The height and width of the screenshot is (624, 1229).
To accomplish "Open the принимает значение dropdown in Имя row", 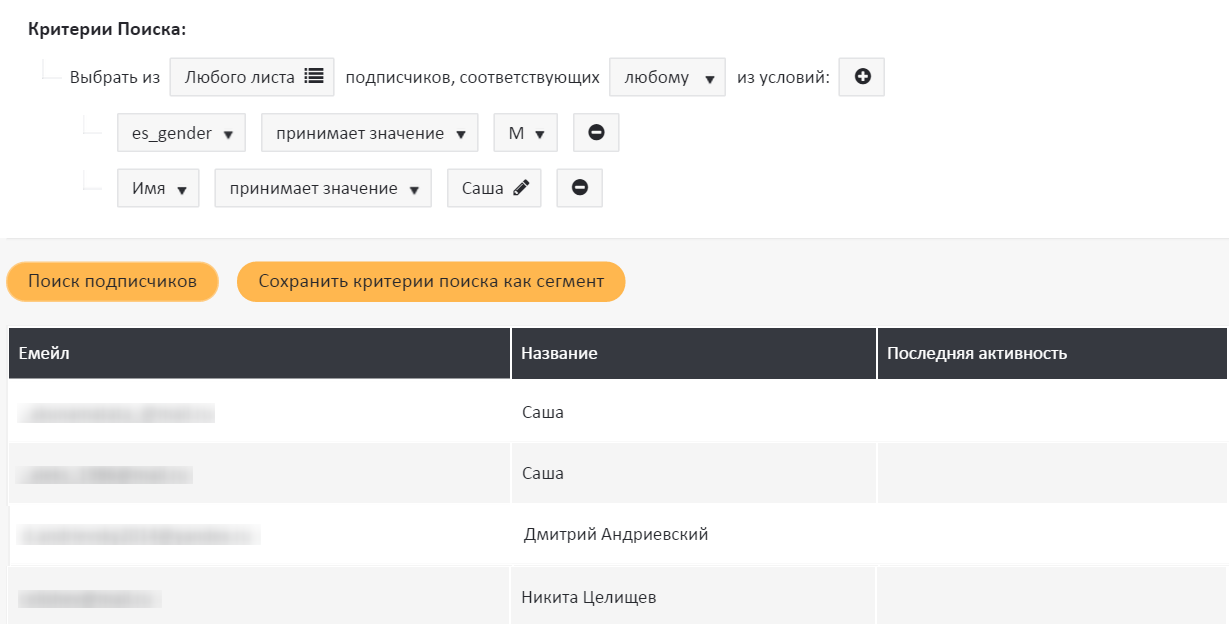I will (322, 188).
